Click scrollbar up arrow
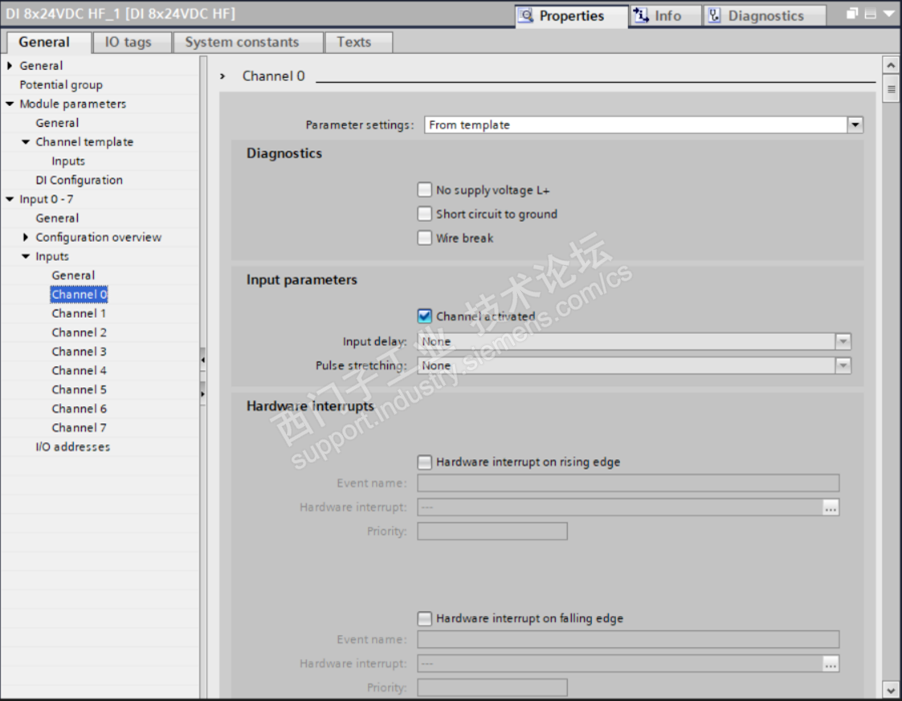 coord(890,65)
